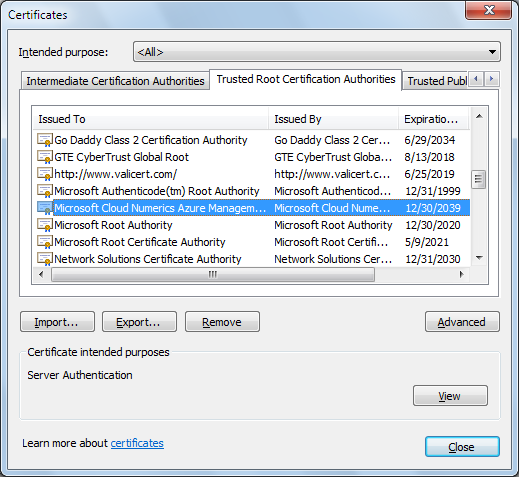Click the vertical scrollbar thumb
The width and height of the screenshot is (519, 477).
click(x=479, y=179)
